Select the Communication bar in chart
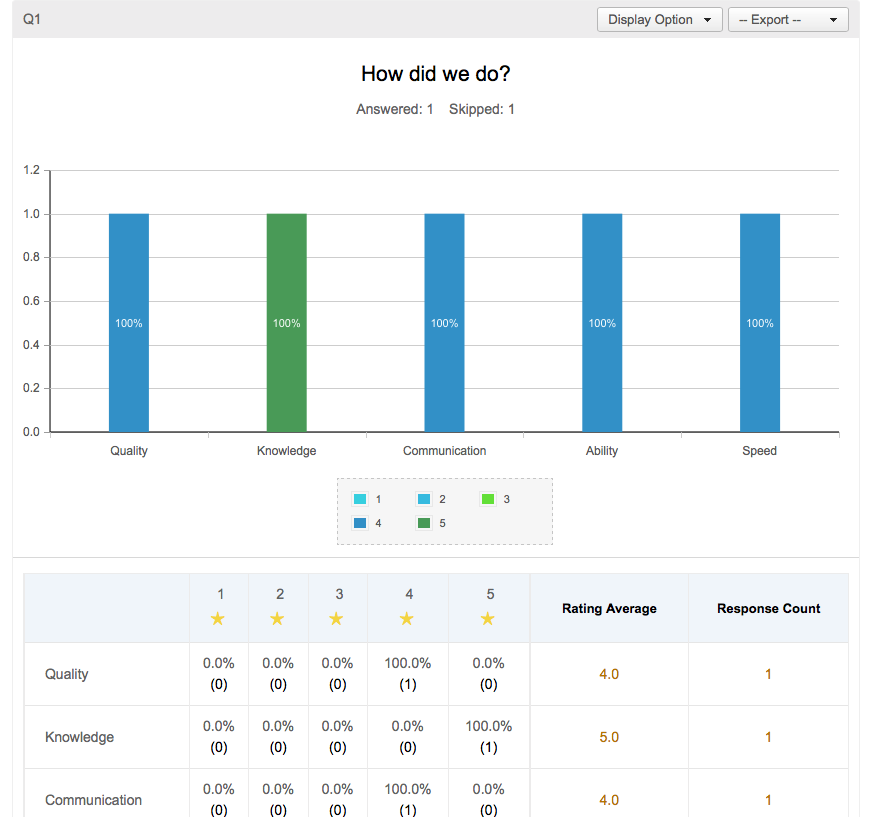The width and height of the screenshot is (870, 817). (444, 322)
